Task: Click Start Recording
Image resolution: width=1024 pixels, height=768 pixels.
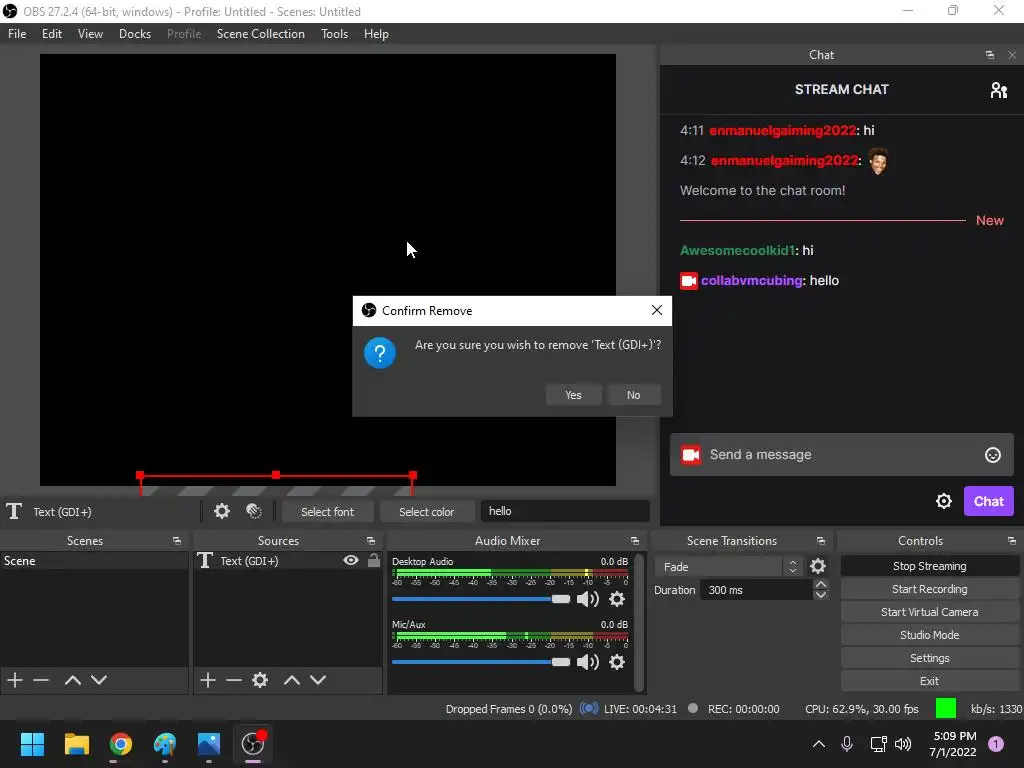Action: pos(929,589)
